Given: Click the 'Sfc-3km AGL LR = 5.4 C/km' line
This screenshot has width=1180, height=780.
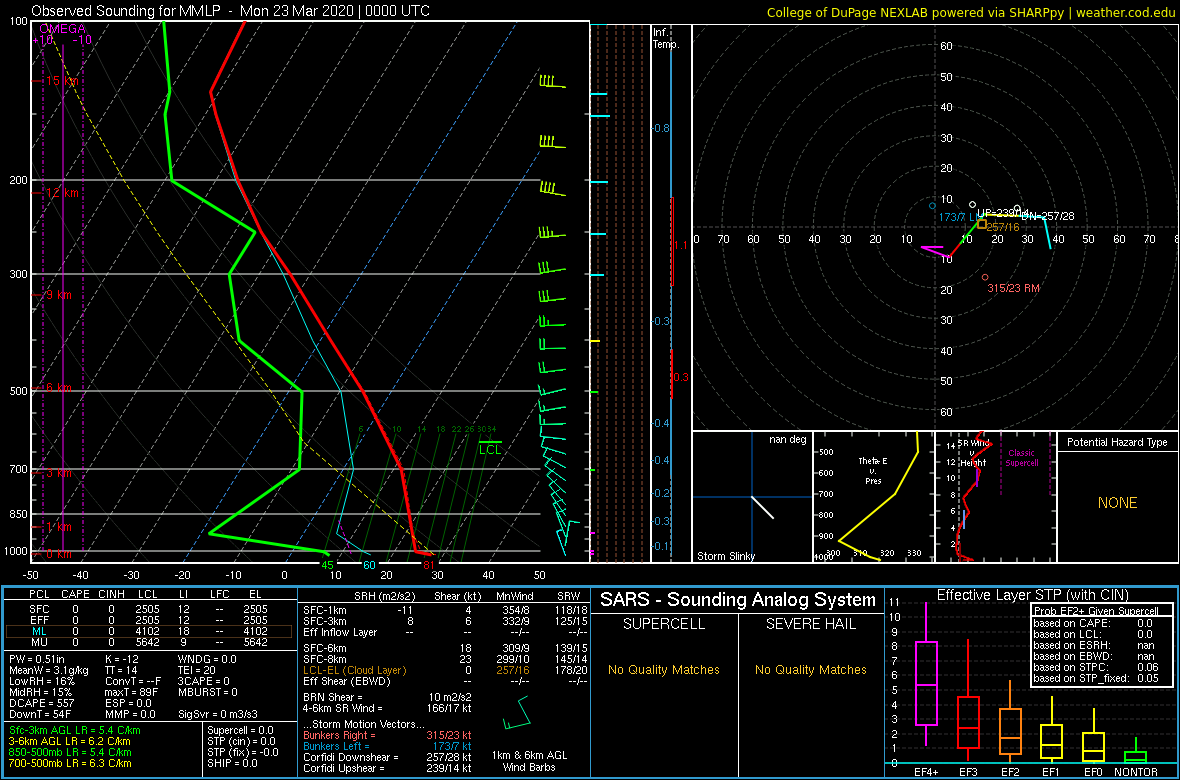Looking at the screenshot, I should [x=74, y=731].
